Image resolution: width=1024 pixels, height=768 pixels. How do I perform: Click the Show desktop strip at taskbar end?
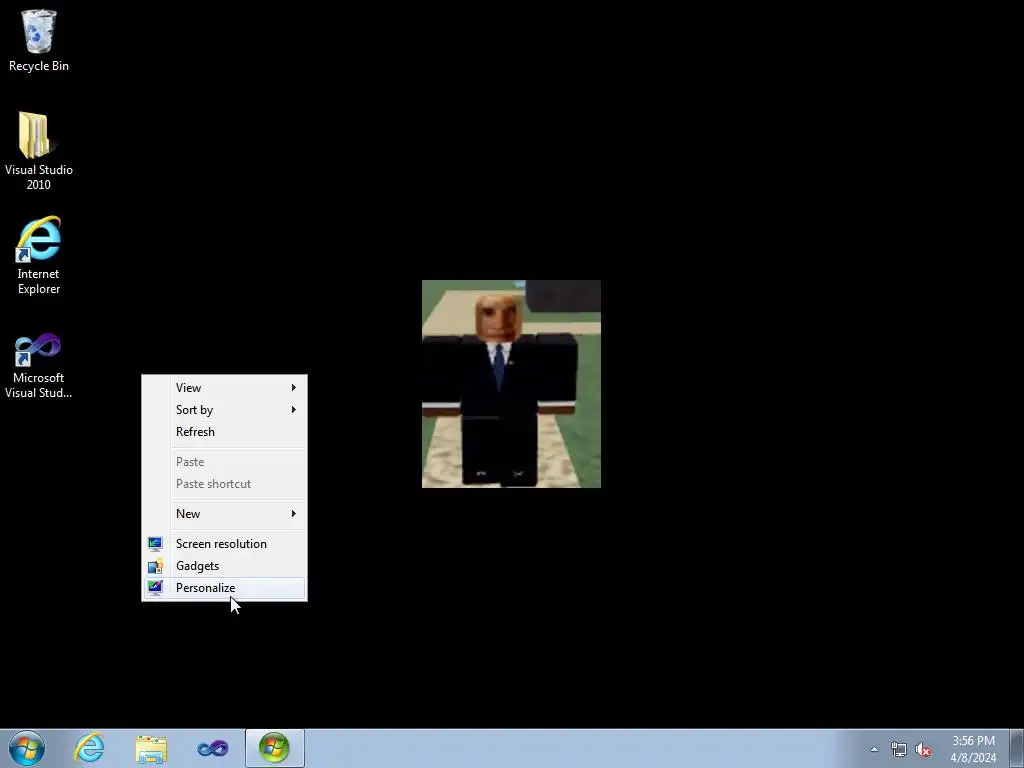[x=1017, y=748]
